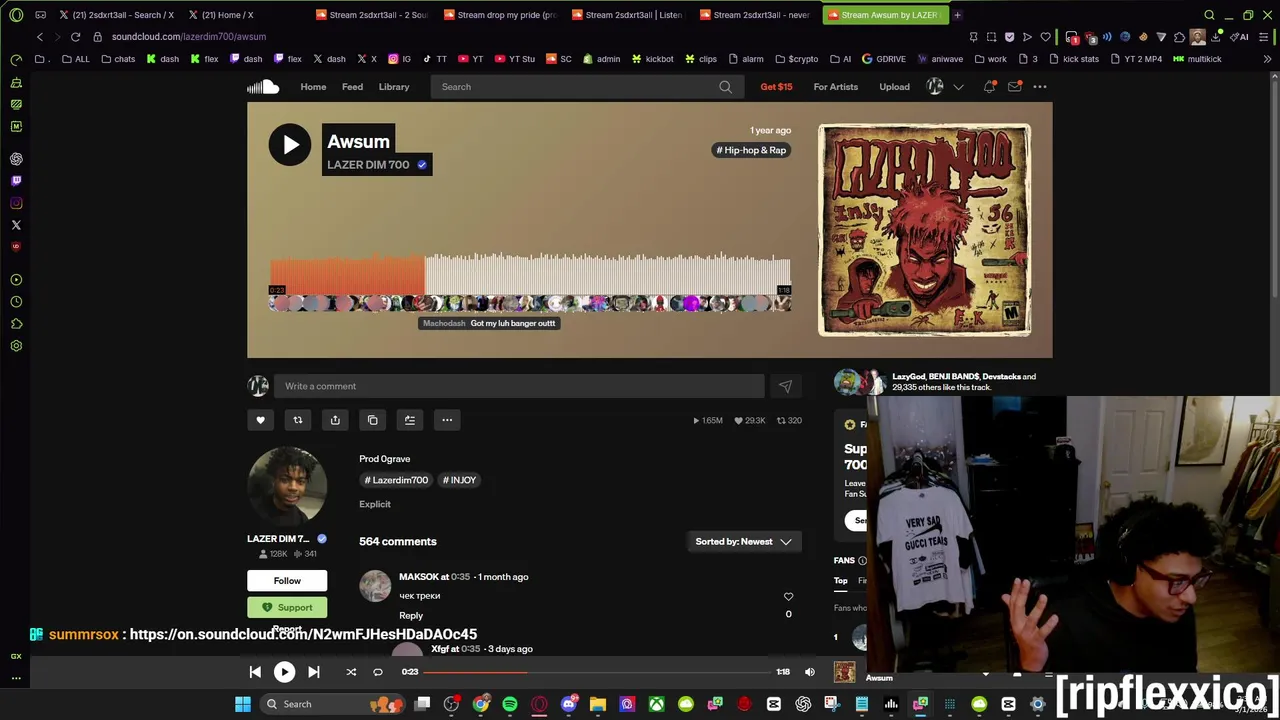Reply to MAKSOK's comment
The width and height of the screenshot is (1280, 720).
click(x=411, y=616)
